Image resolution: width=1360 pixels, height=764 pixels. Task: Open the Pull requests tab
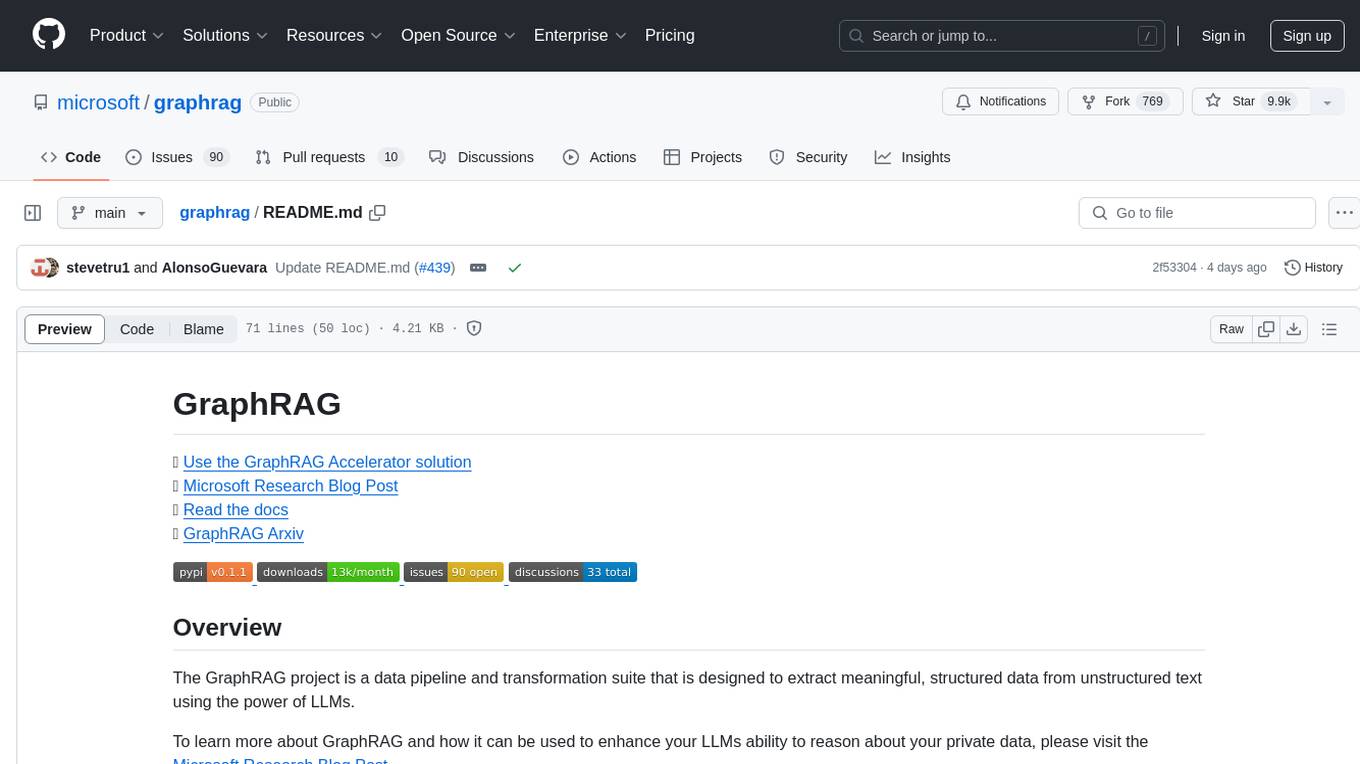point(328,157)
